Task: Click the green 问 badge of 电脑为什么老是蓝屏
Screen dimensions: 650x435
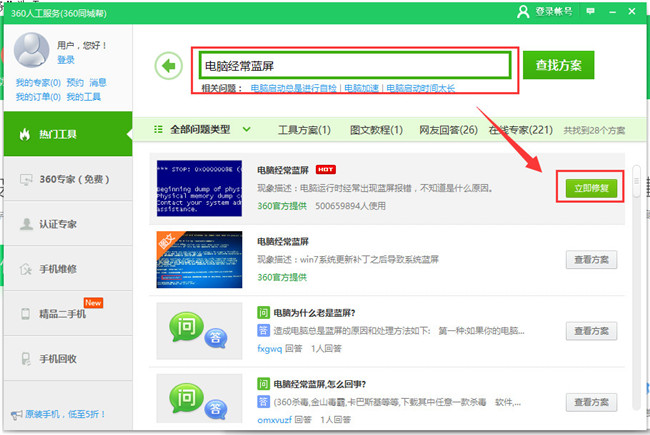Action: point(263,313)
